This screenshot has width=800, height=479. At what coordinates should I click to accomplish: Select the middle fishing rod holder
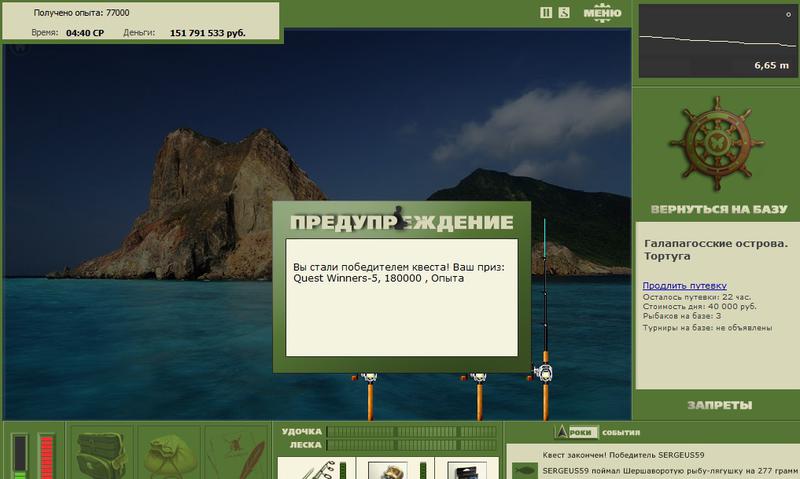click(479, 396)
